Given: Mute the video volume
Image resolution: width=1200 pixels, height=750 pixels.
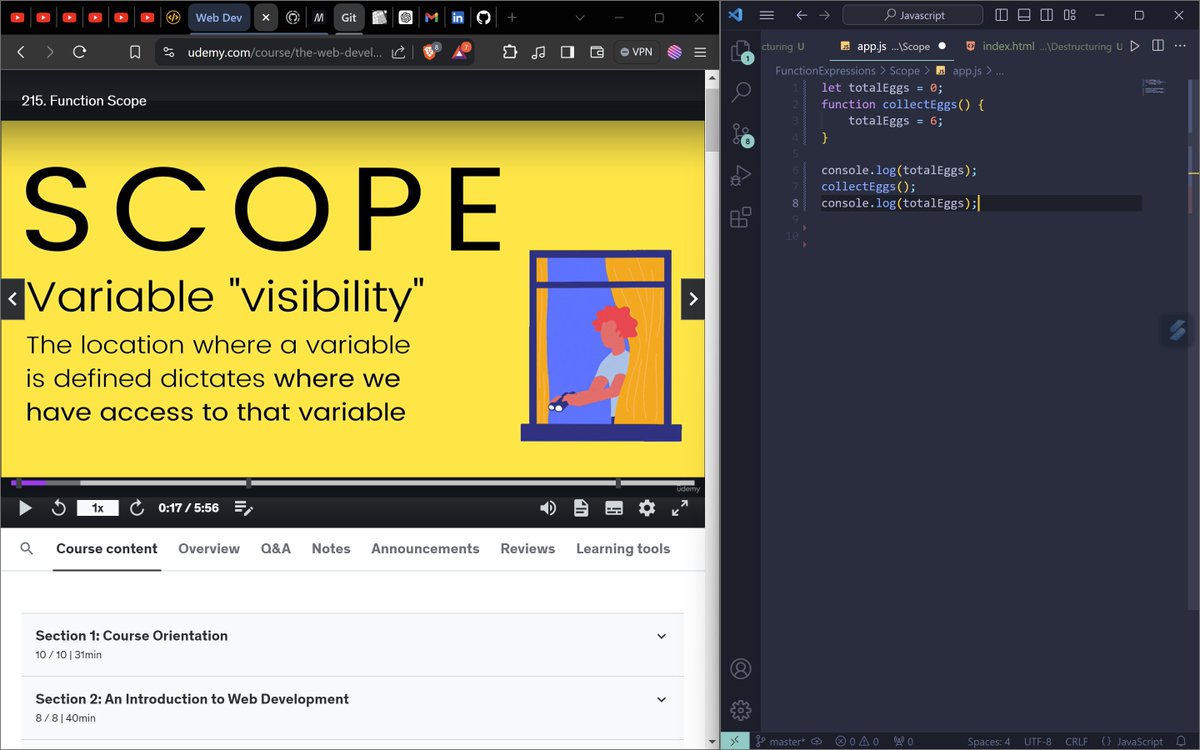Looking at the screenshot, I should (x=548, y=508).
